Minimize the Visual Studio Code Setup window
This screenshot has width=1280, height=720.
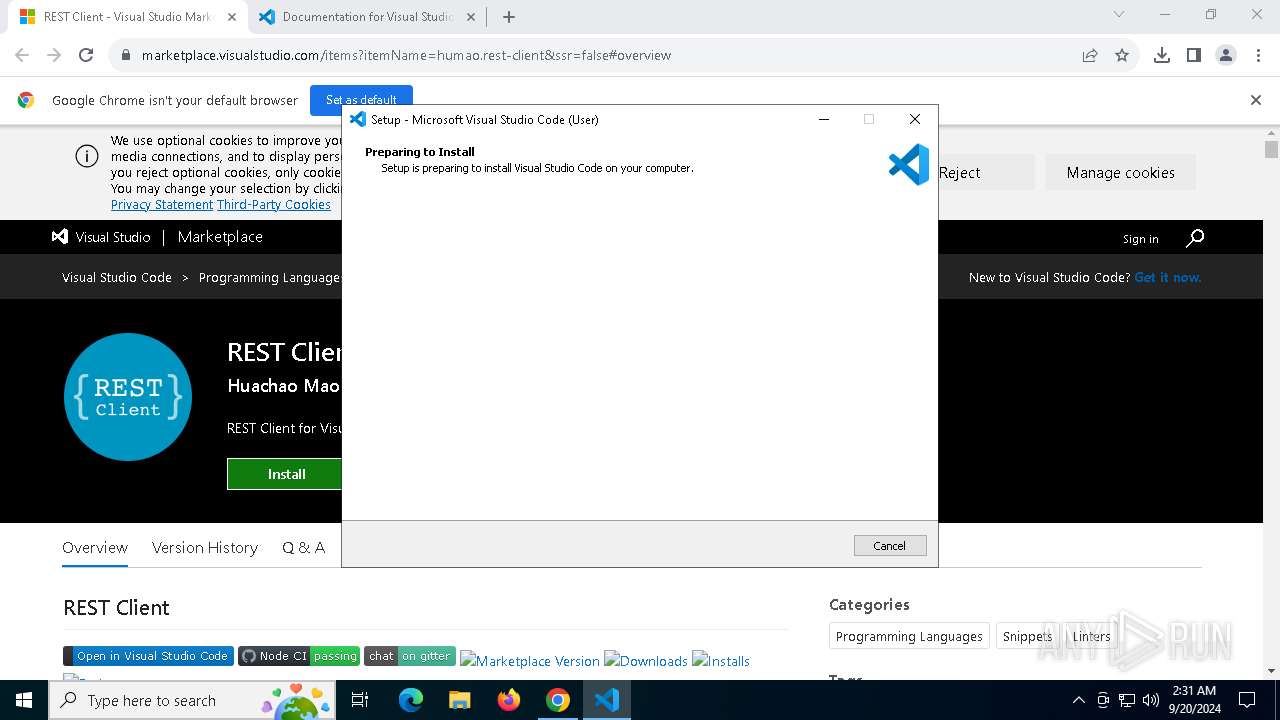824,119
